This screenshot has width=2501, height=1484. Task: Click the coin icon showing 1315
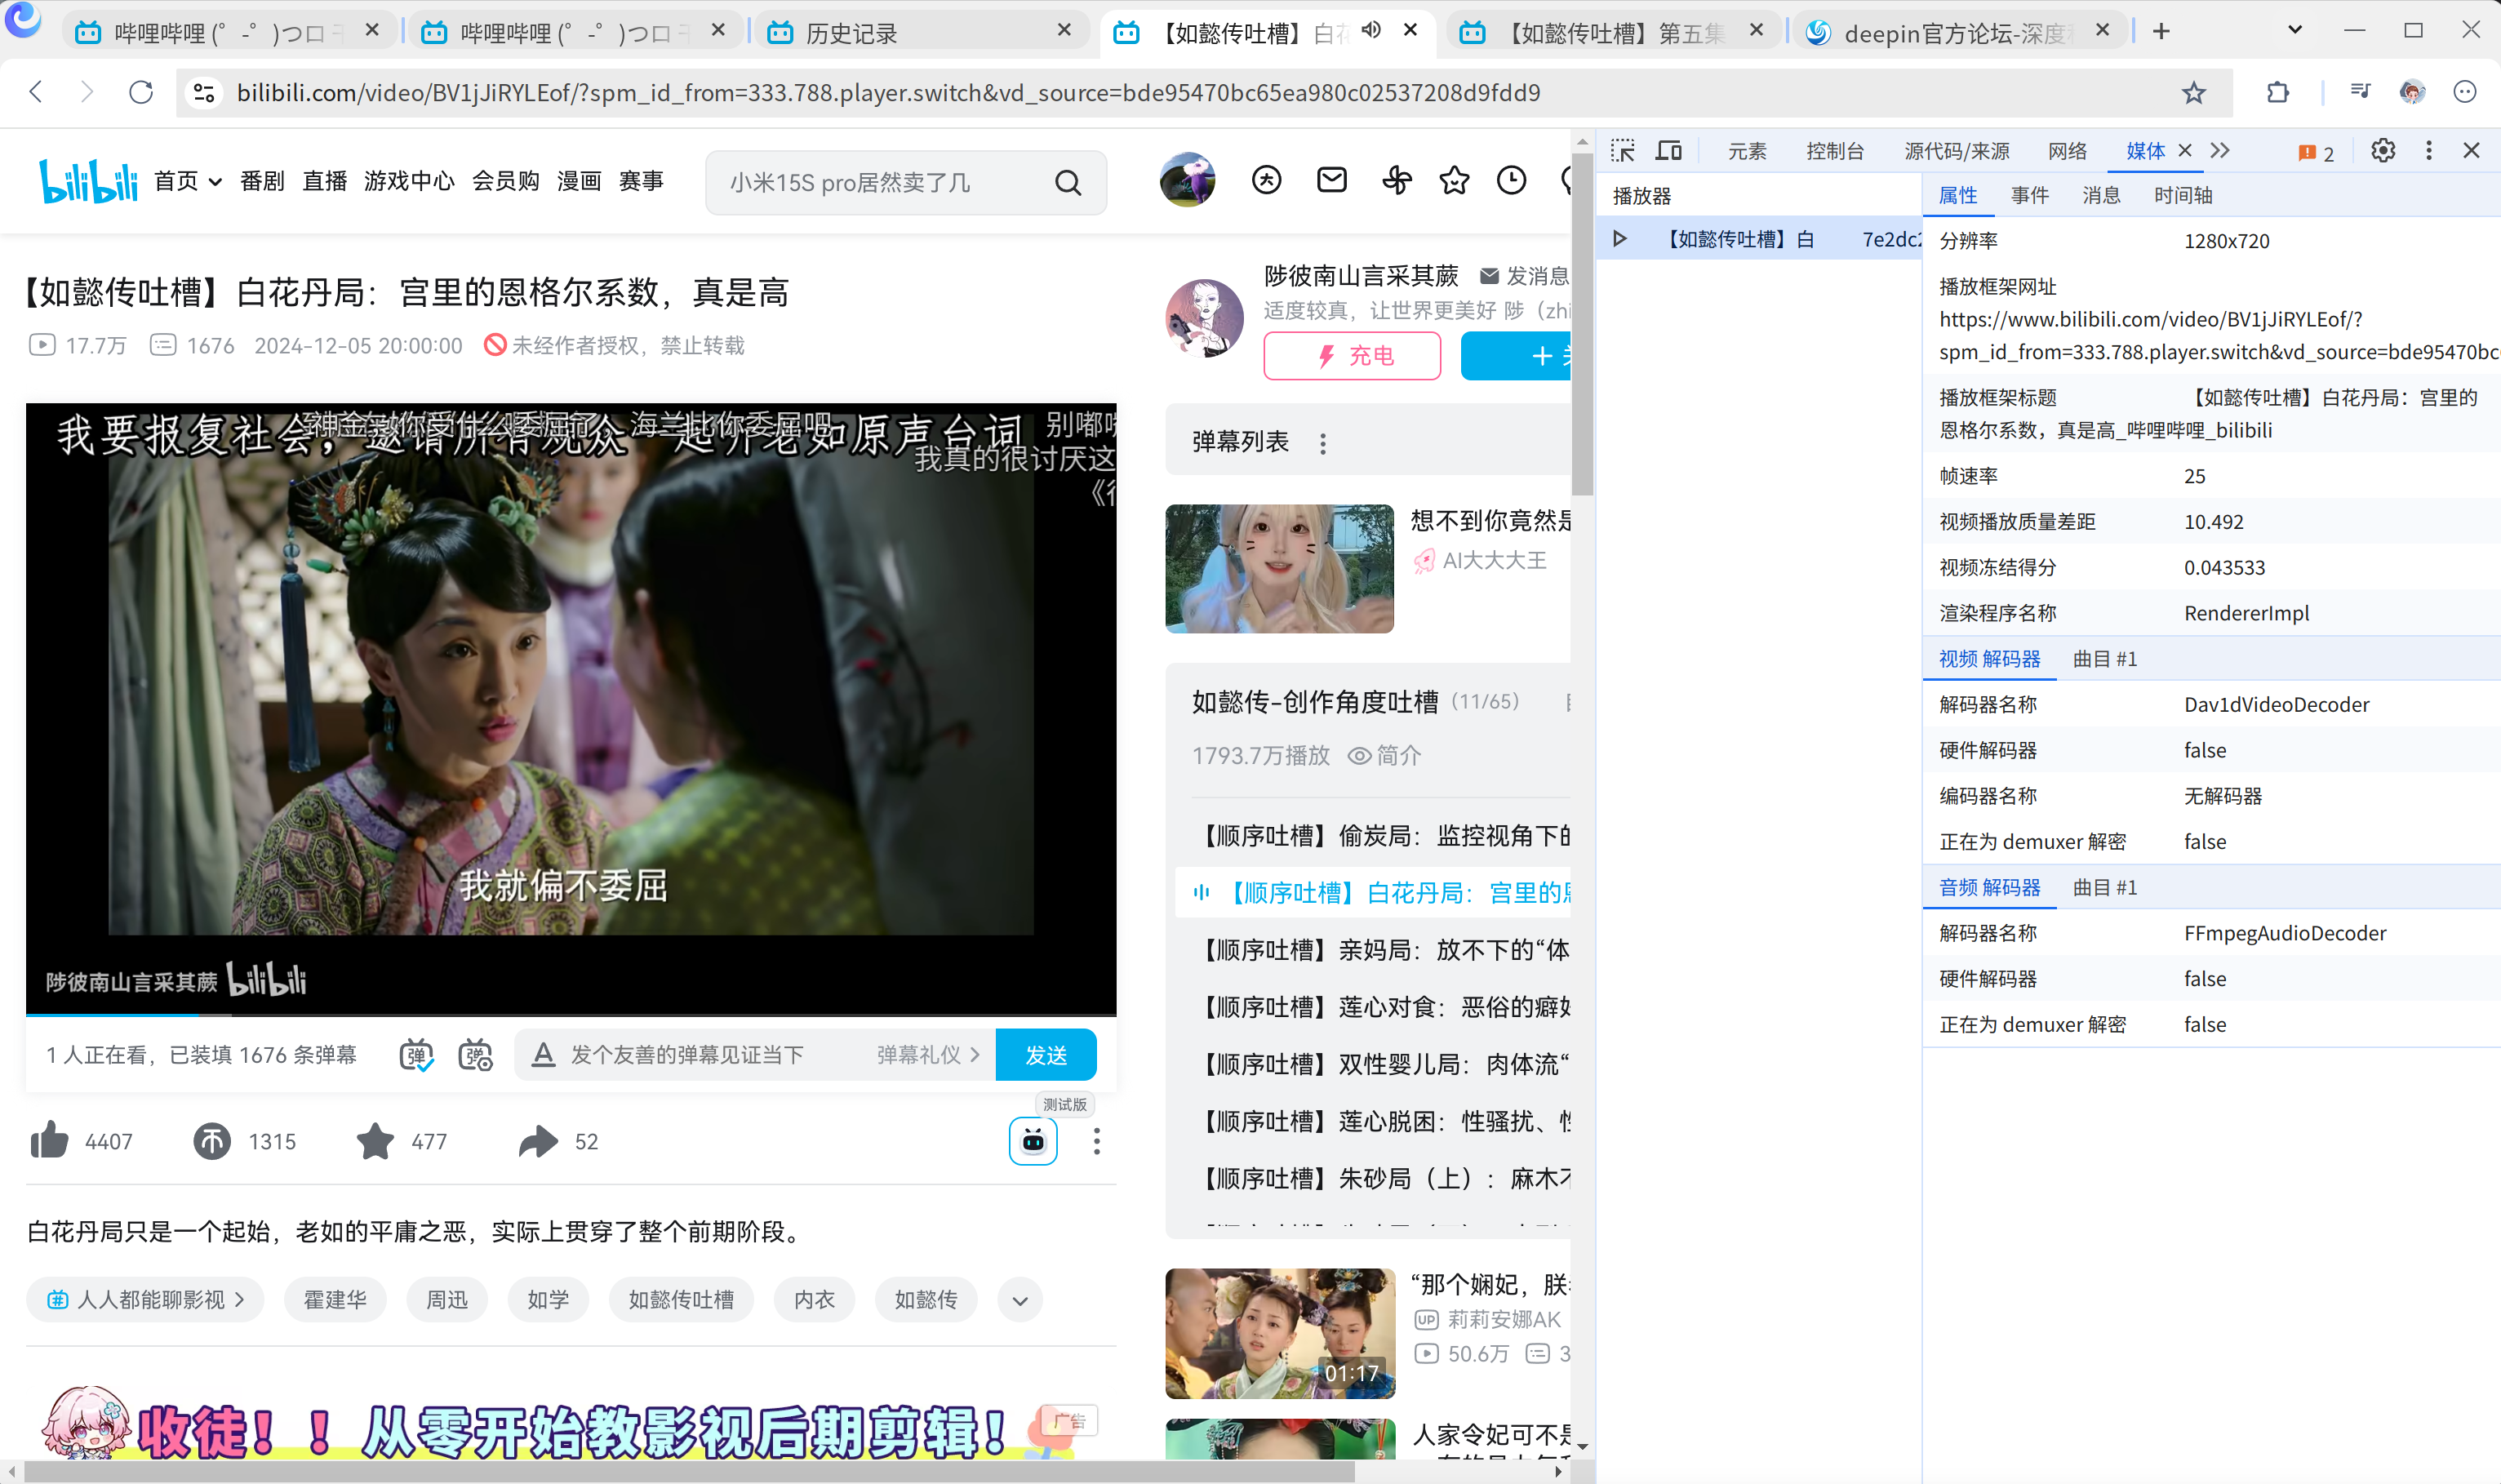click(211, 1141)
